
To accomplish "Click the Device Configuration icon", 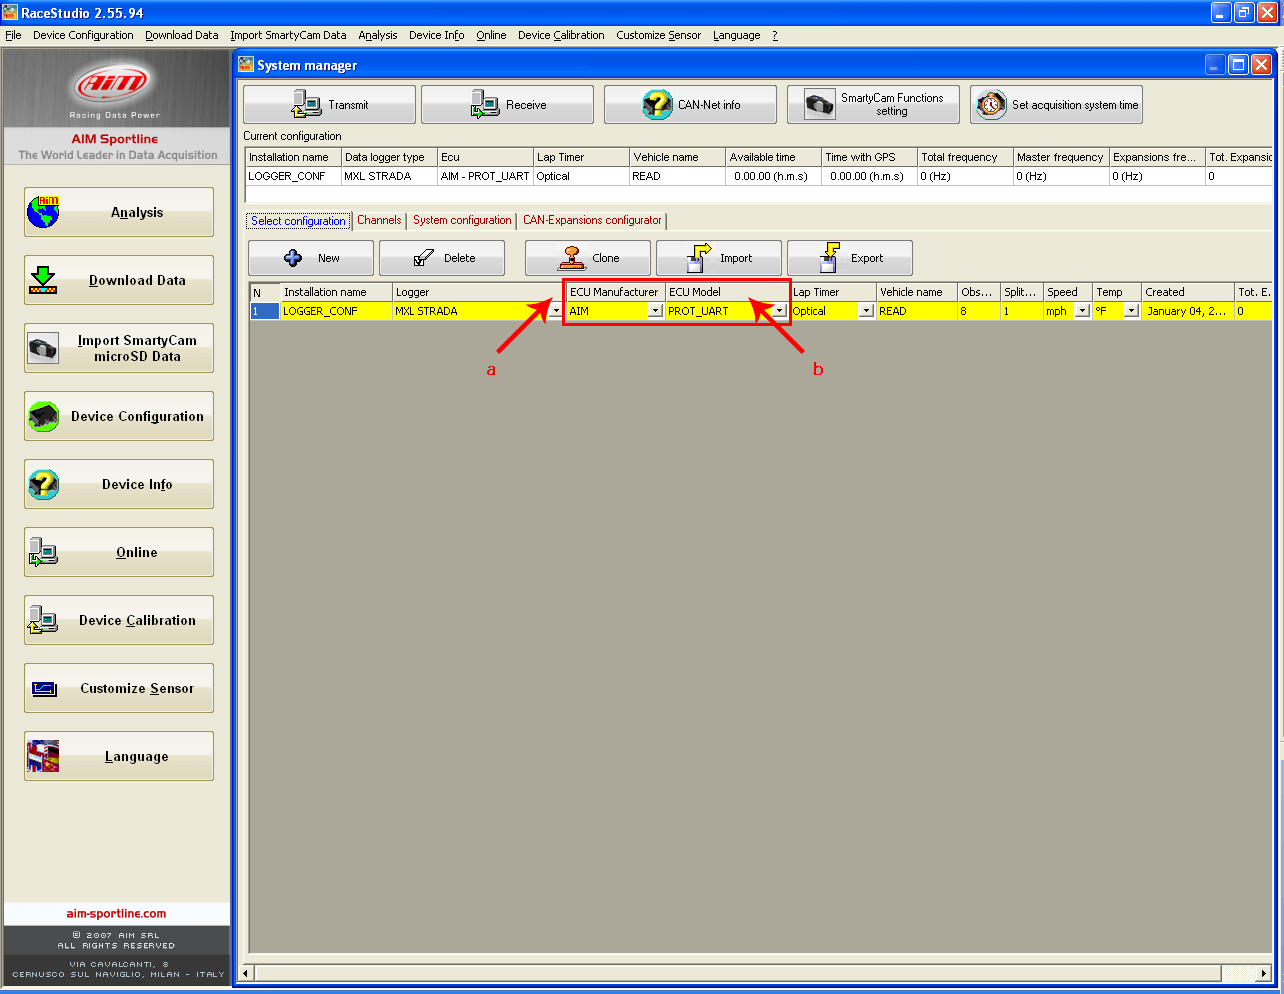I will click(x=43, y=416).
